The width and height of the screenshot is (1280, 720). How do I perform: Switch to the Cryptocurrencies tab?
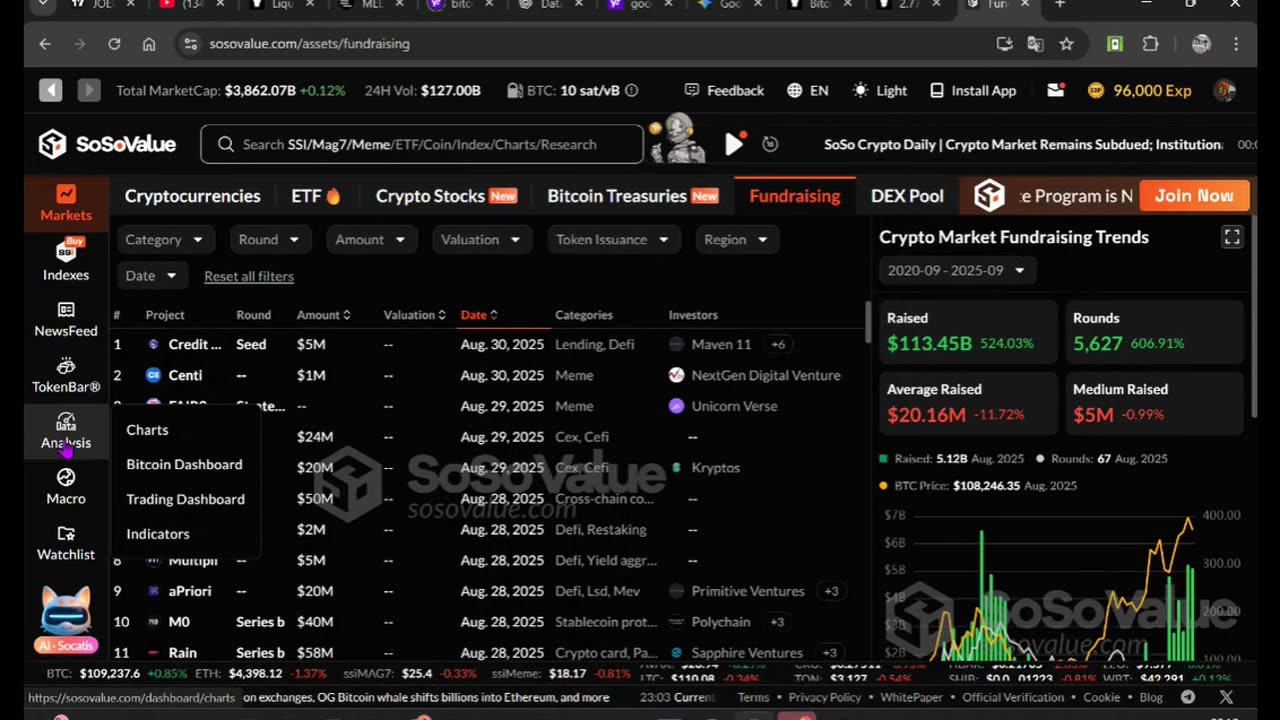(x=192, y=196)
